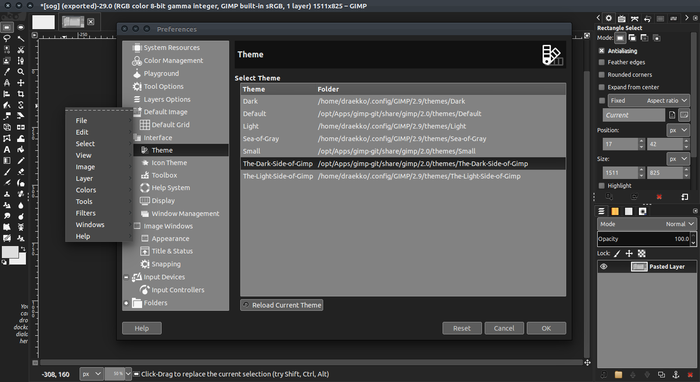Screen dimensions: 700x382
Task: Disable the Antialiasing checkbox
Action: coord(601,51)
